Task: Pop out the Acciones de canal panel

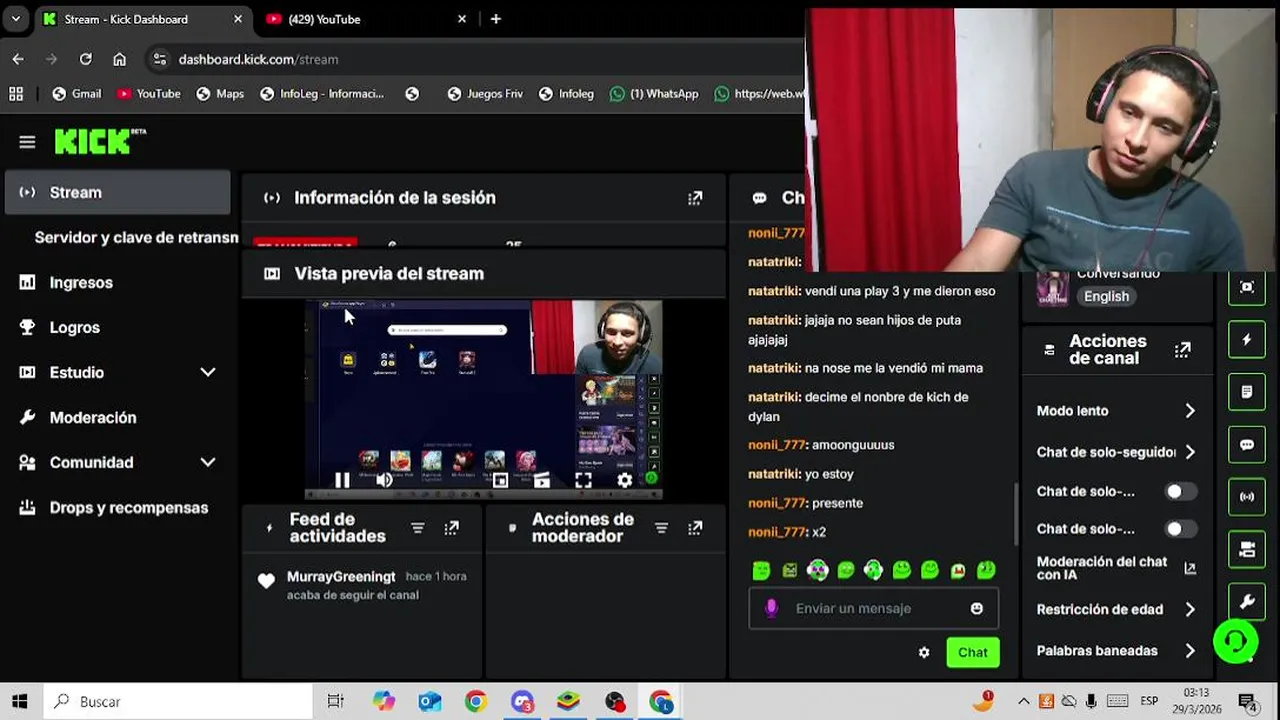Action: (1183, 350)
